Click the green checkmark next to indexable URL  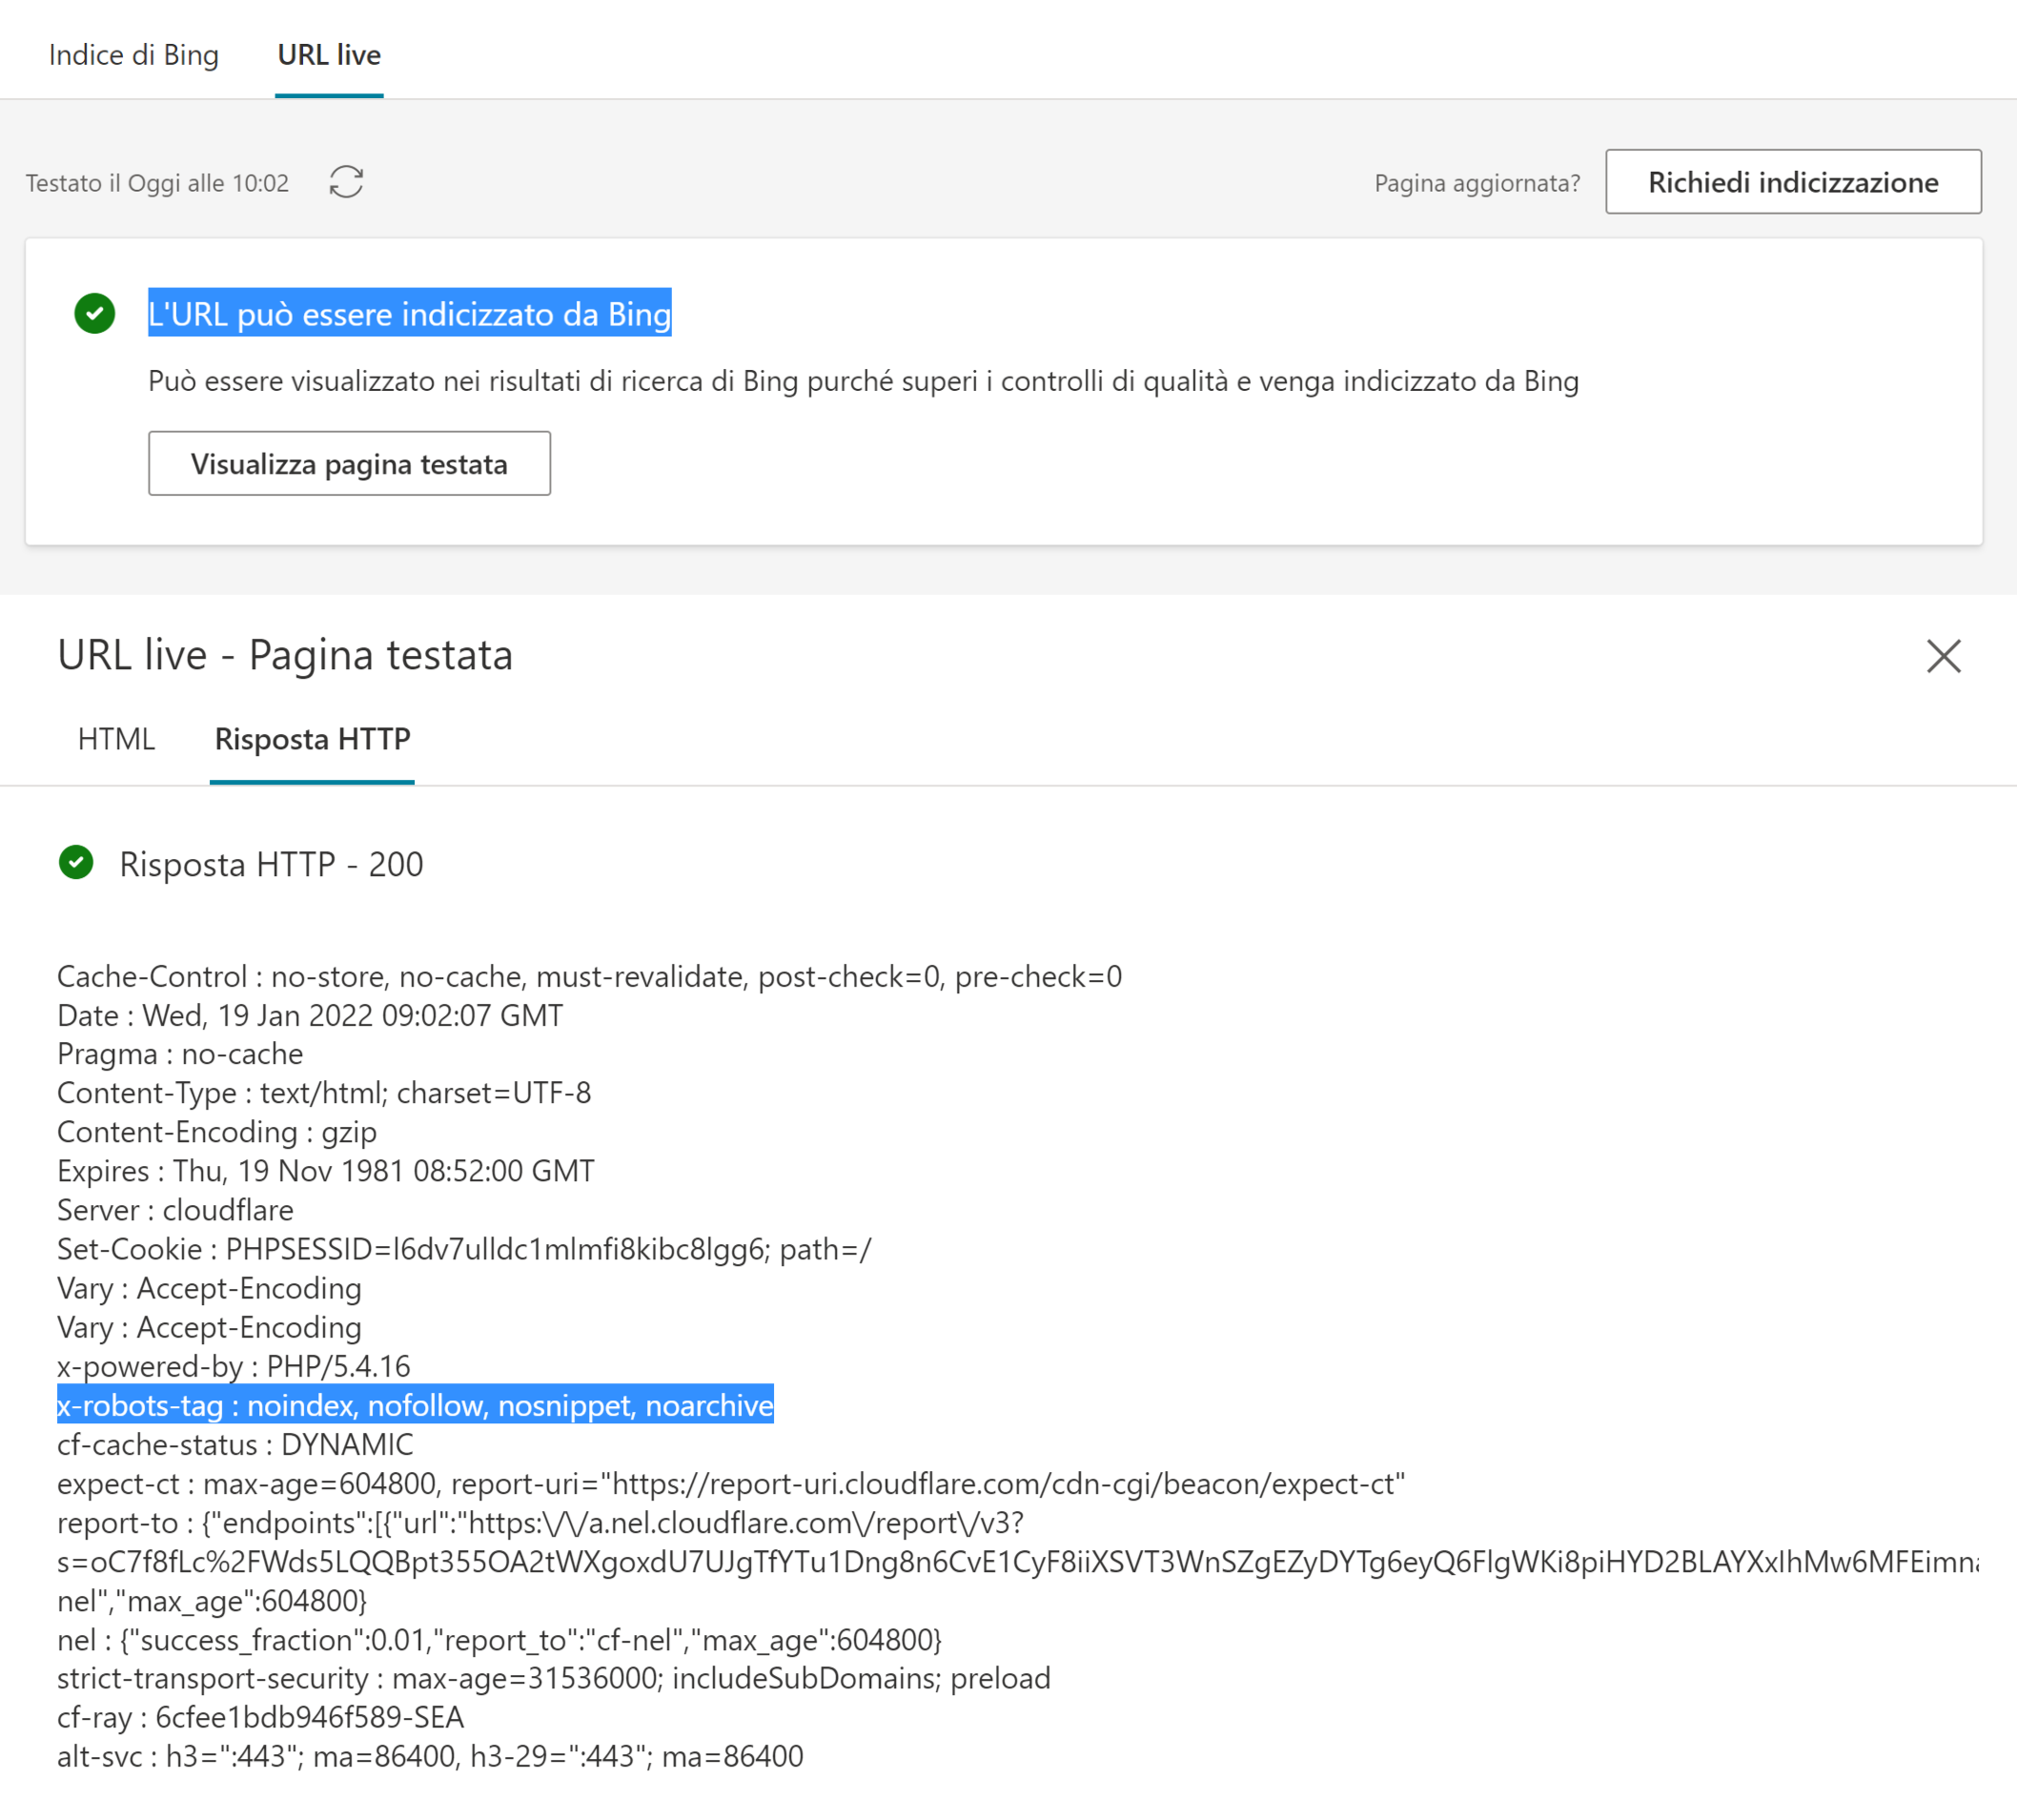[x=95, y=313]
